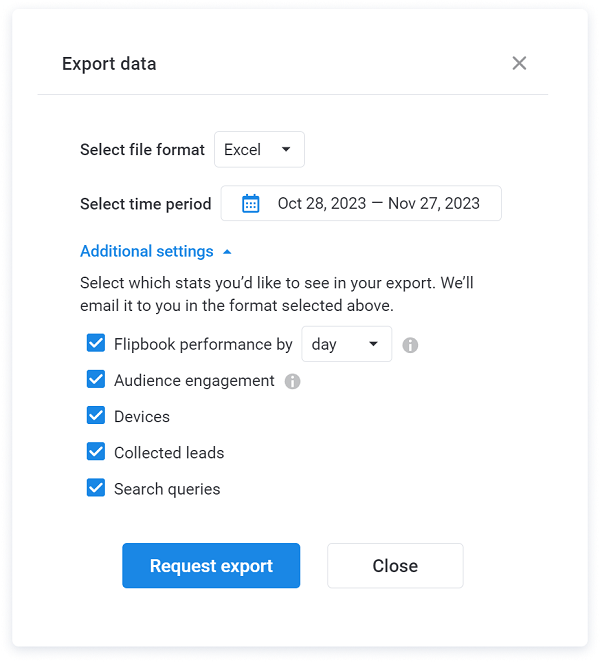Click the Devices label text
Screen dimensions: 600x662
tap(142, 417)
